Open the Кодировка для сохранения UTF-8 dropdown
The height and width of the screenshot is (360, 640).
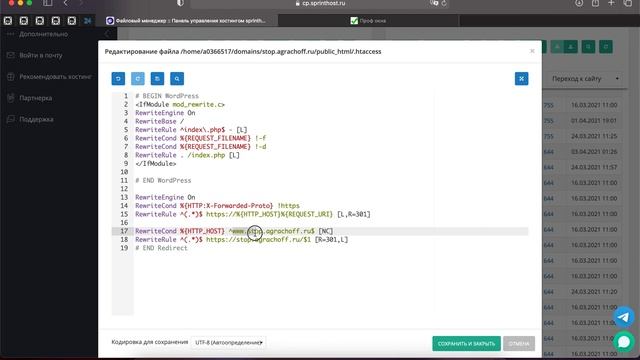tap(229, 342)
